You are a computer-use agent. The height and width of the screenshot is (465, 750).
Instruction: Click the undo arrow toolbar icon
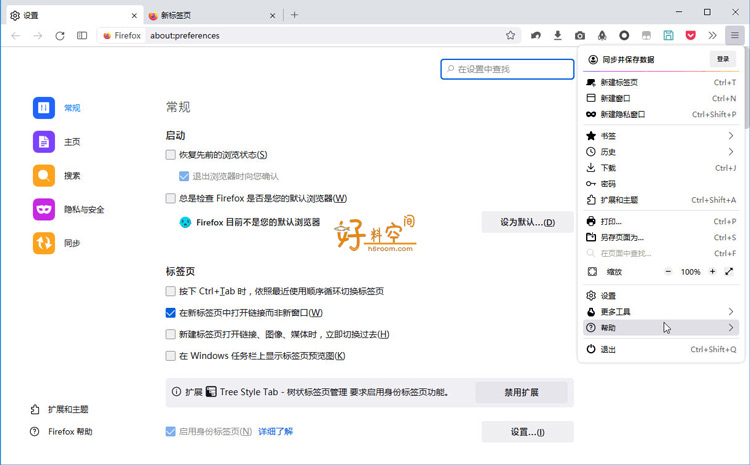pyautogui.click(x=536, y=35)
